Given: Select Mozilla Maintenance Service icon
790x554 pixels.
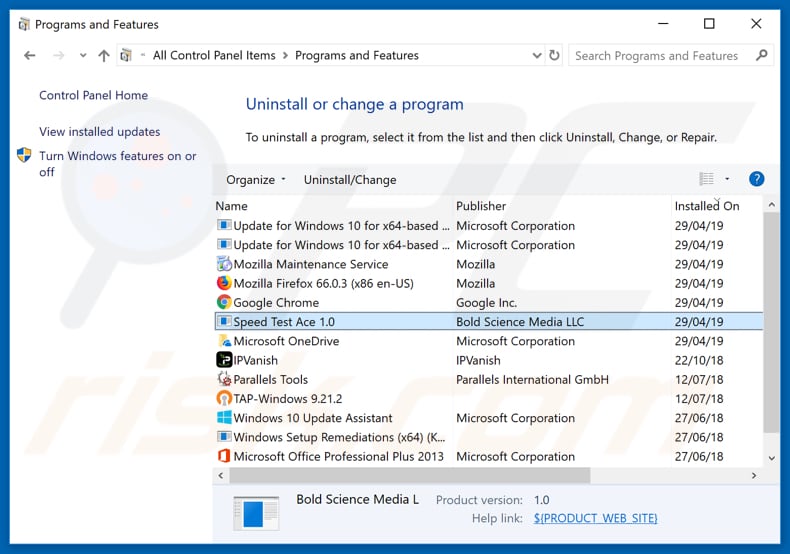Looking at the screenshot, I should tap(224, 264).
